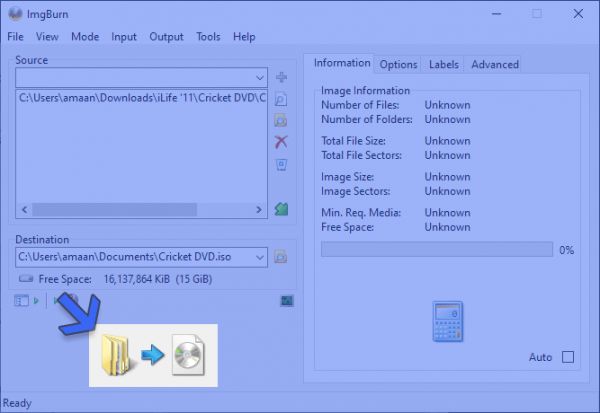Open the Tools menu
Viewport: 600px width, 413px height.
tap(208, 37)
